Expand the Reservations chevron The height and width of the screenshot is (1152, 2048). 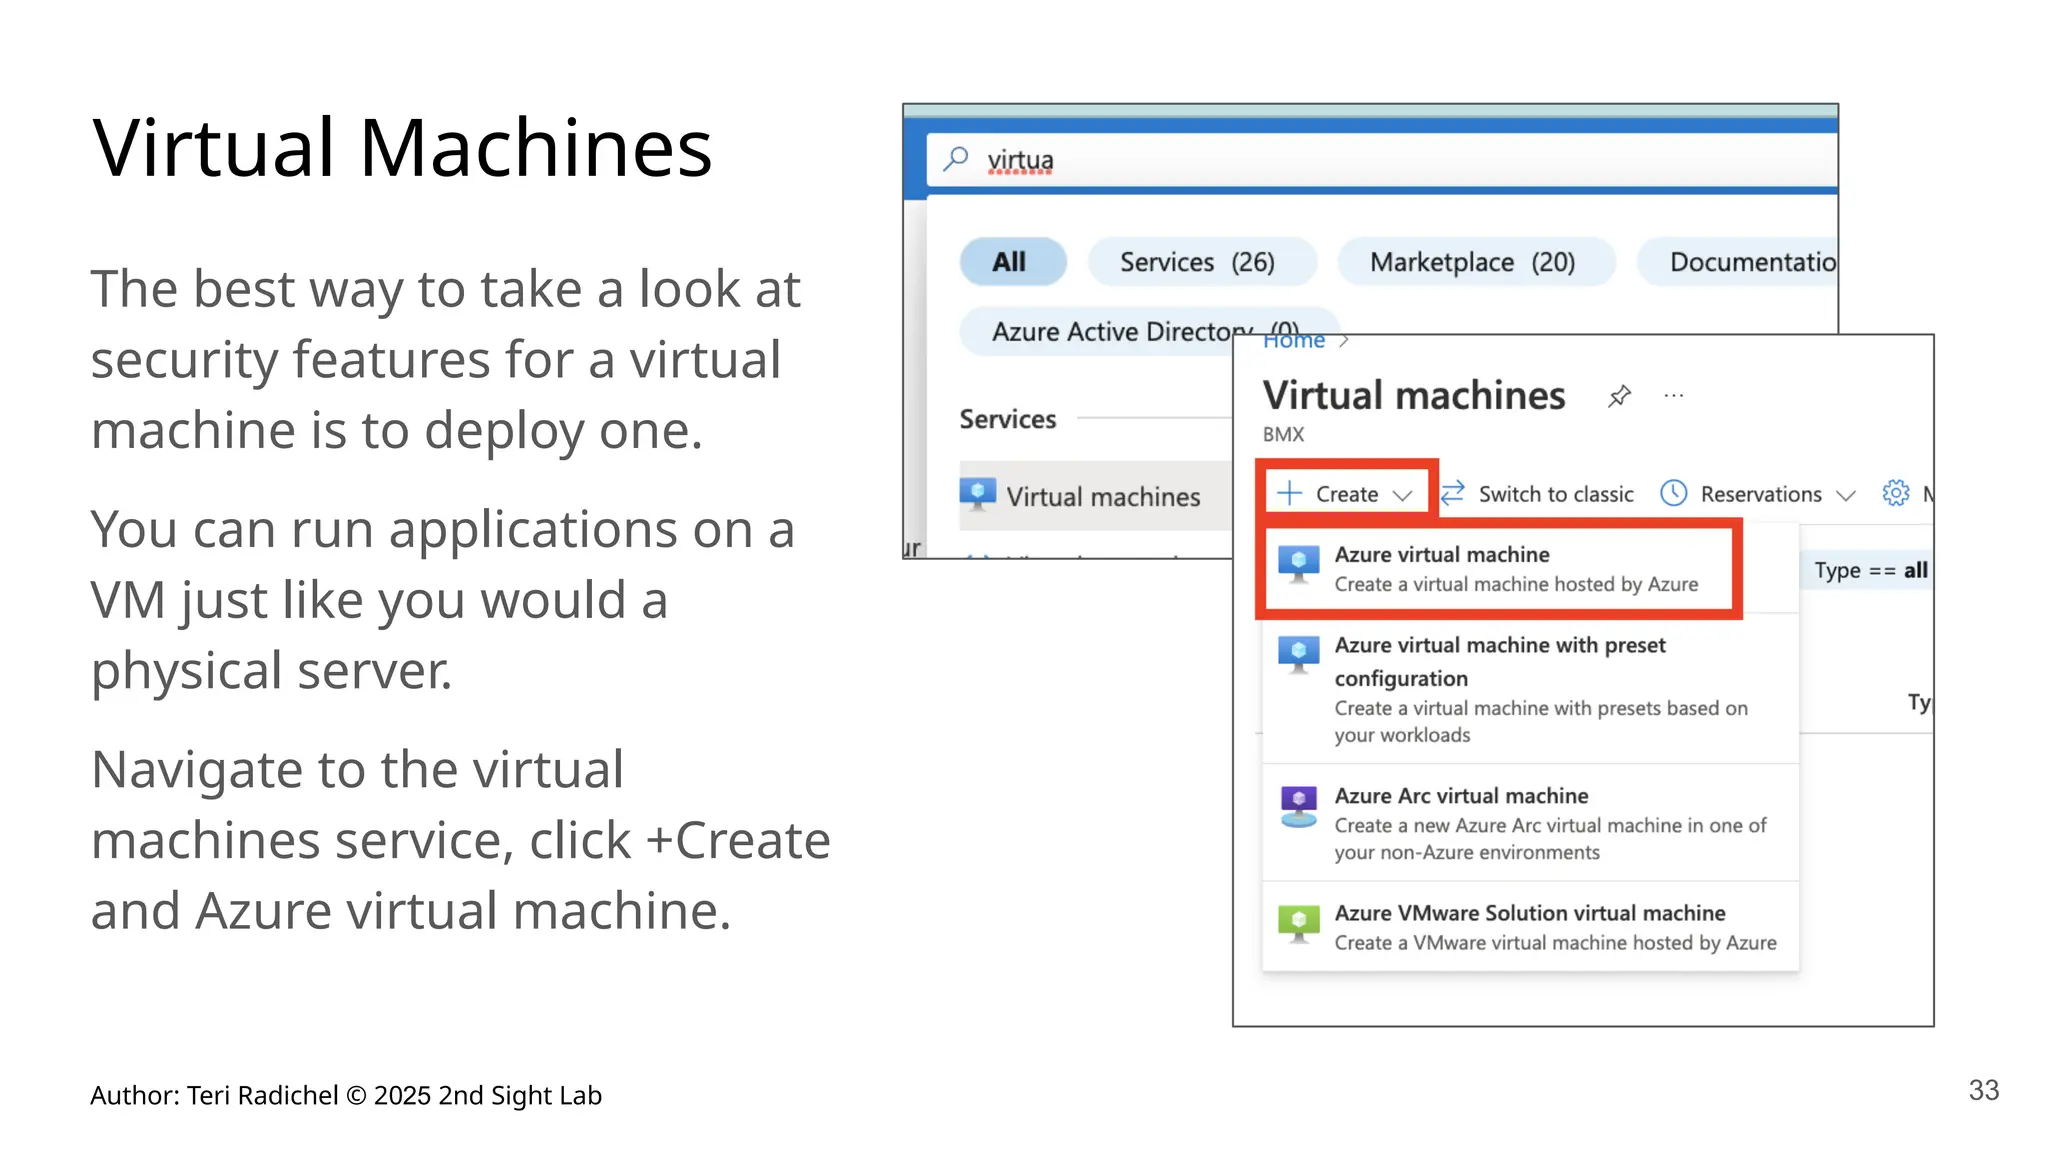click(x=1846, y=495)
